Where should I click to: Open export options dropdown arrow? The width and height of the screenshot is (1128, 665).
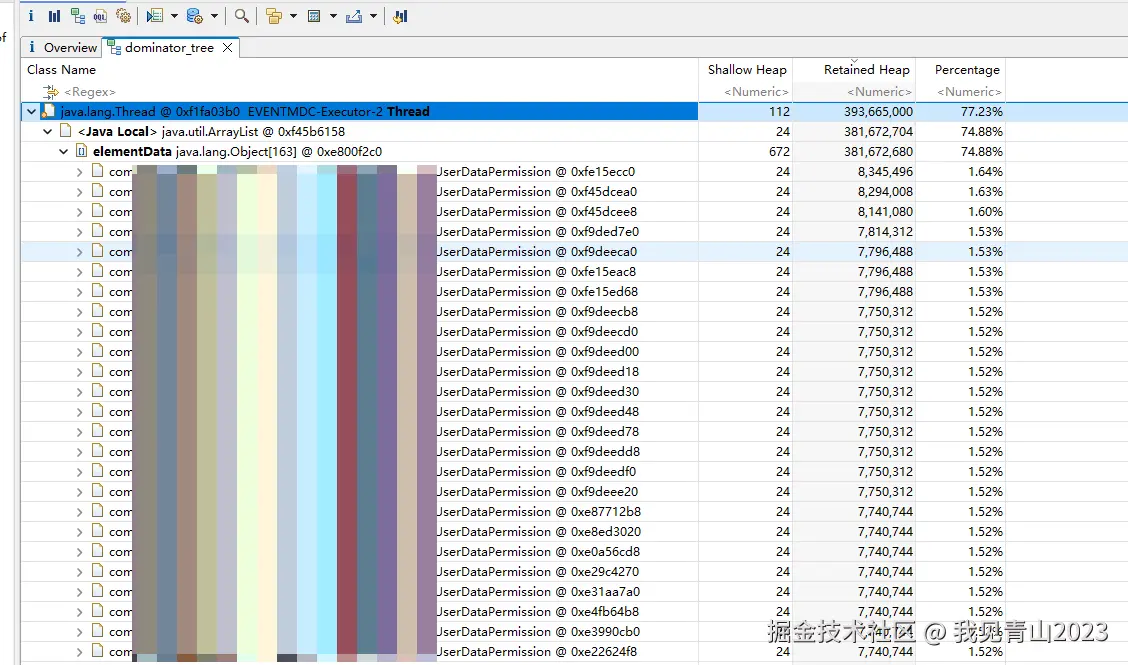[x=373, y=16]
